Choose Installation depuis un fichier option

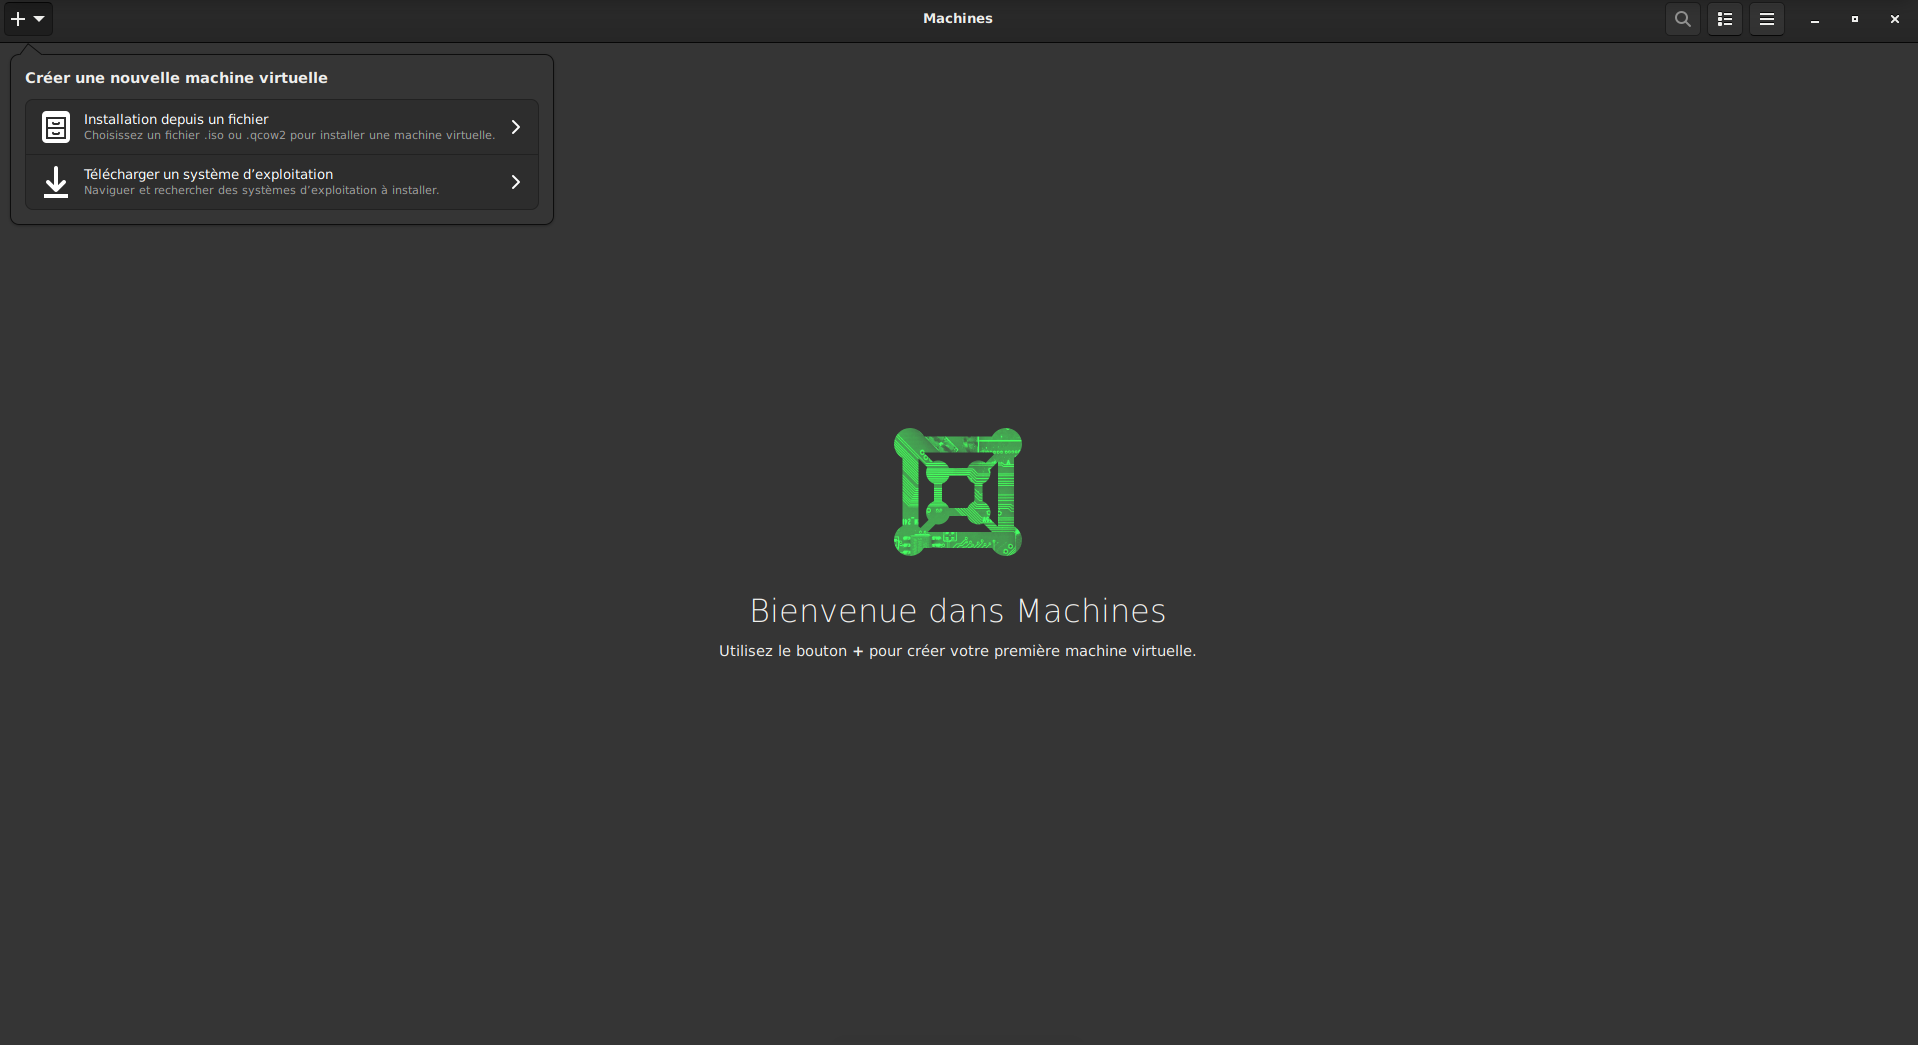282,127
